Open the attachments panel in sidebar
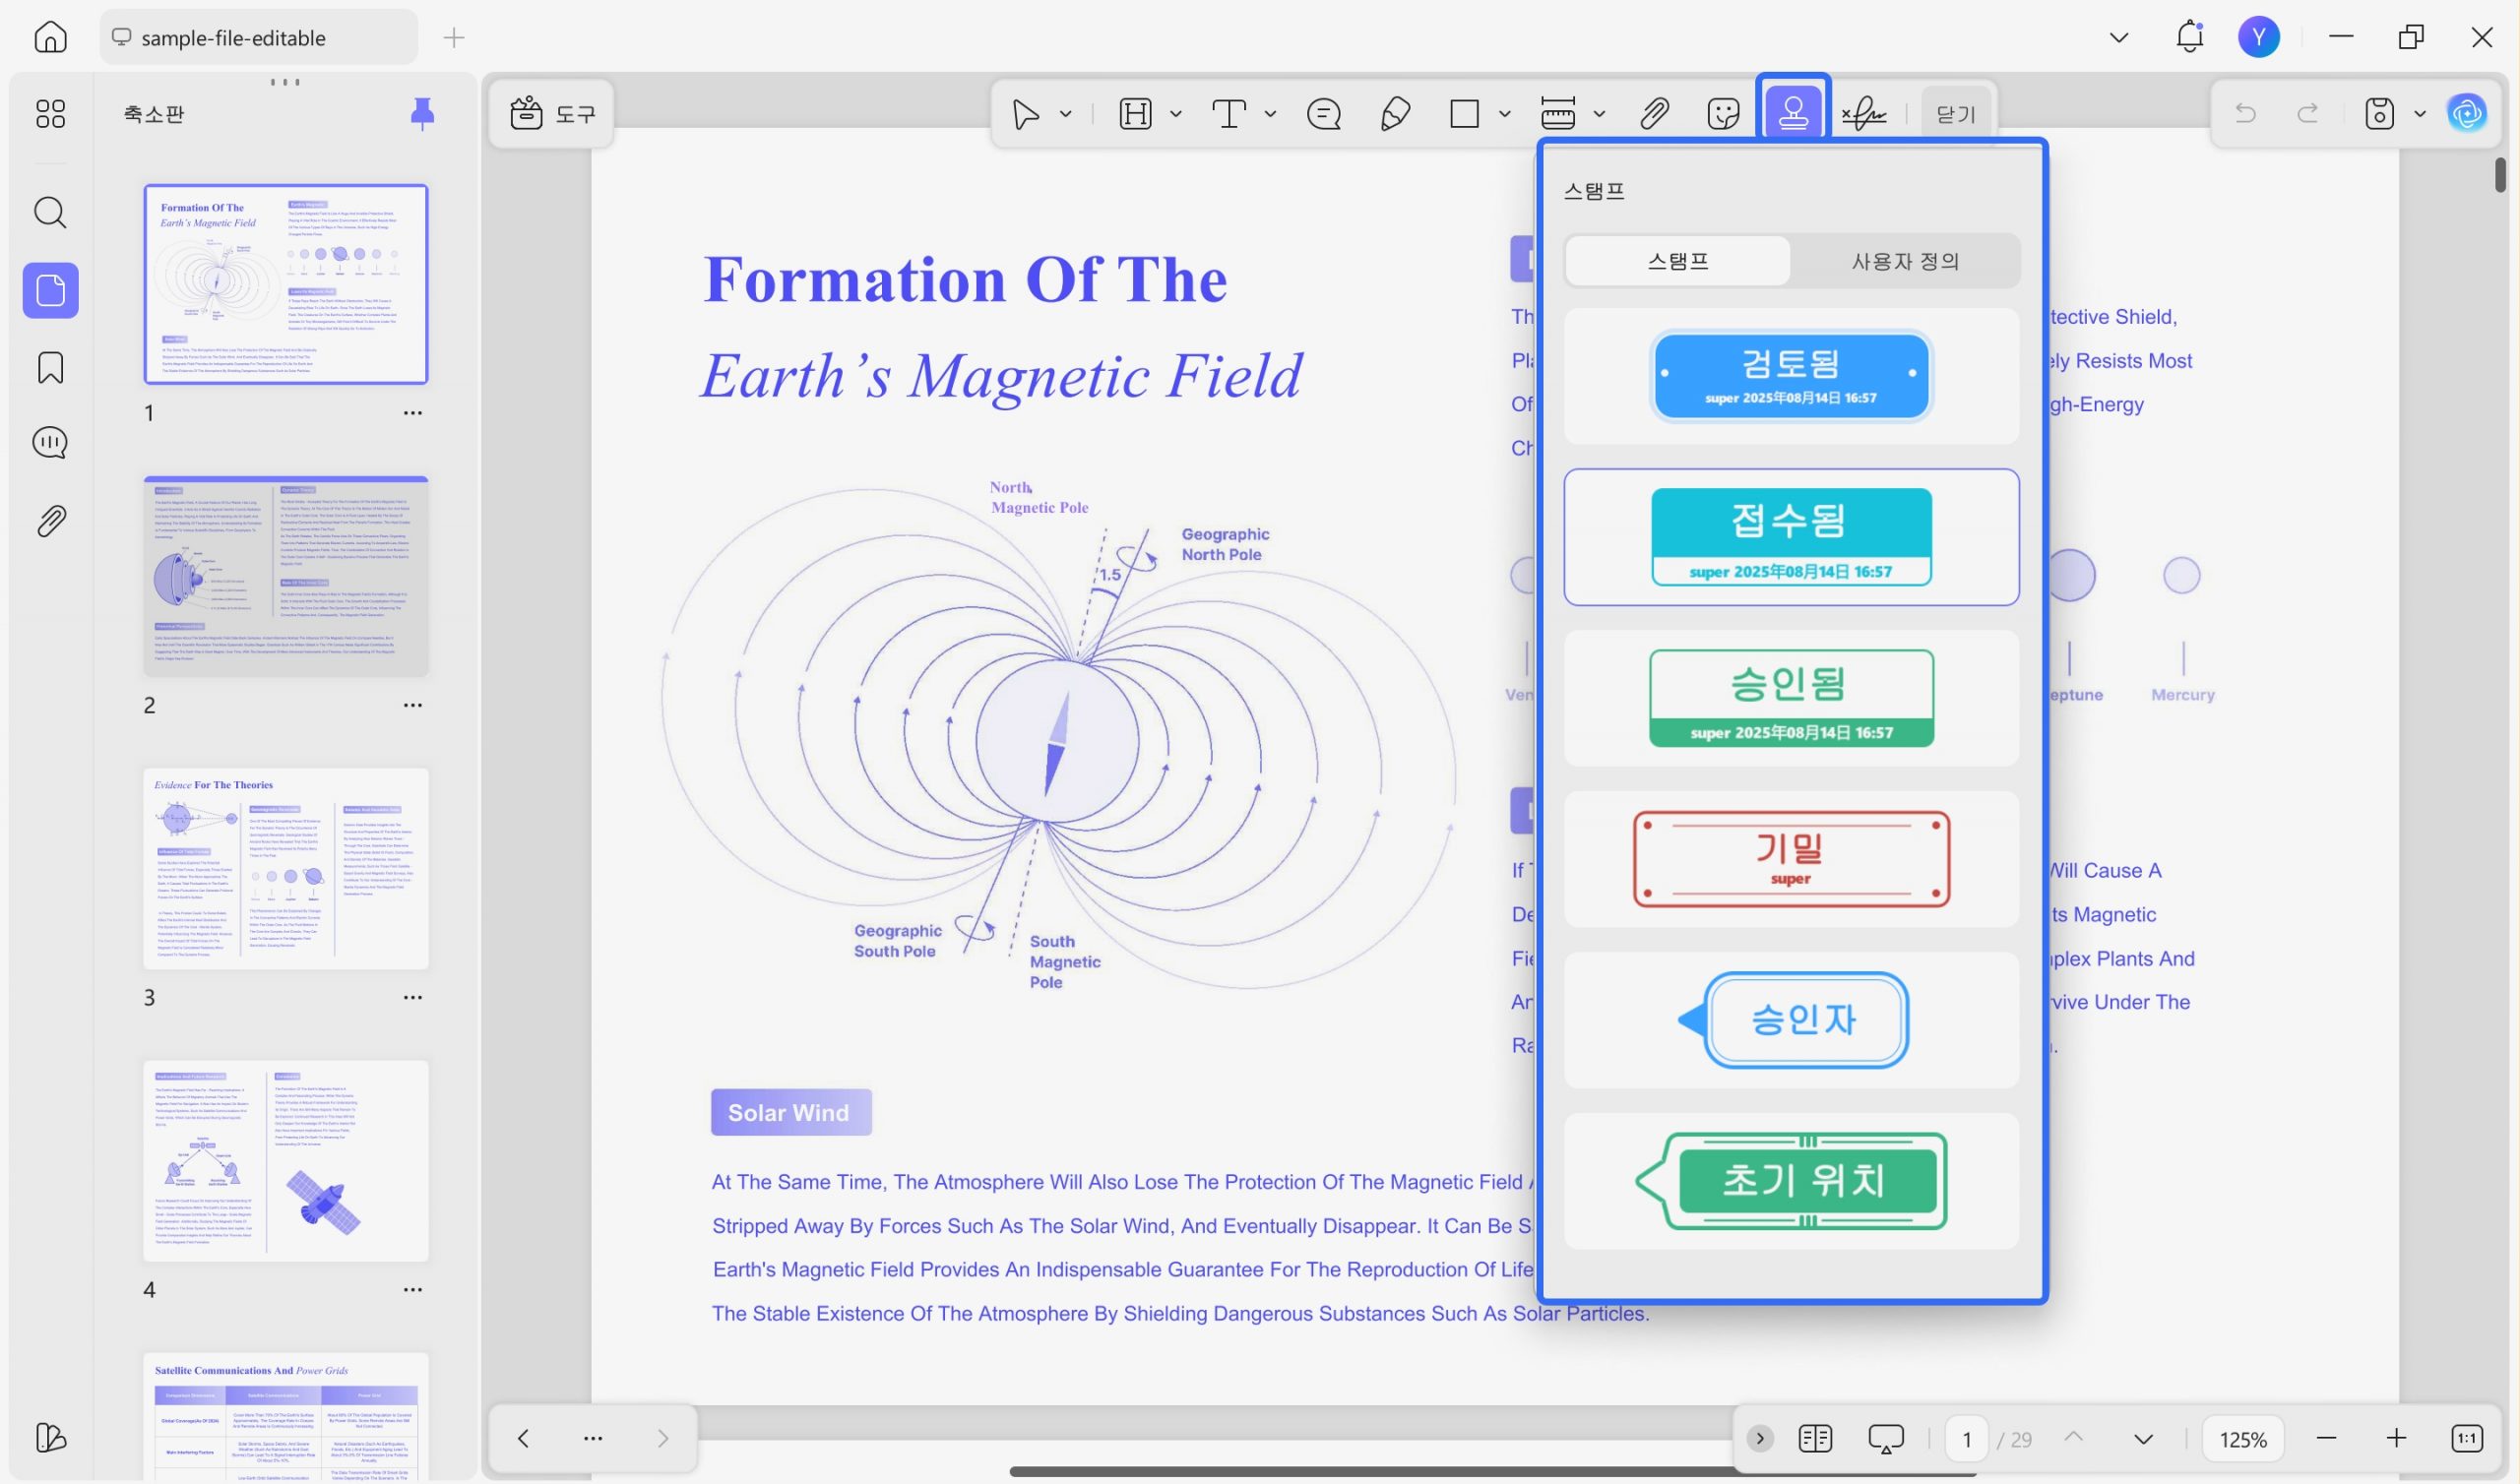 pos(50,520)
